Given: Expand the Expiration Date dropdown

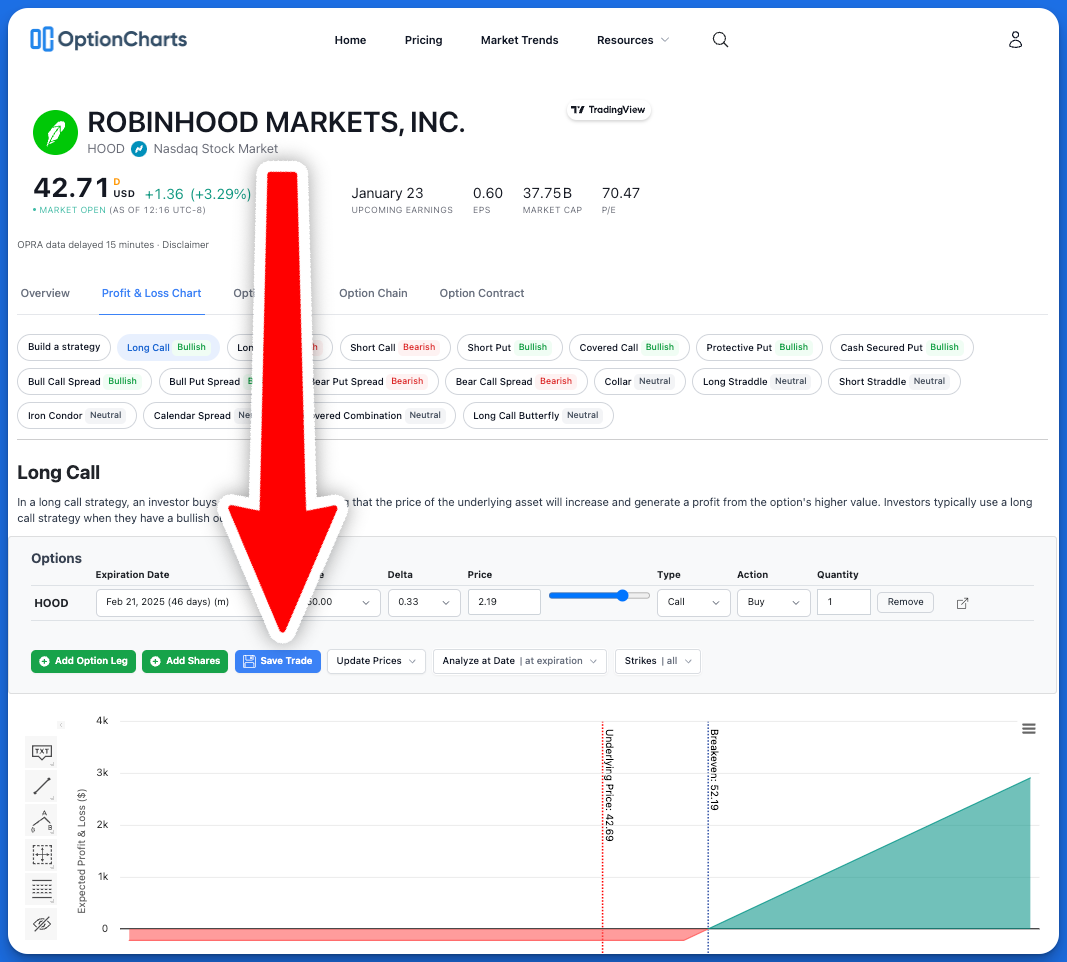Looking at the screenshot, I should click(x=175, y=602).
